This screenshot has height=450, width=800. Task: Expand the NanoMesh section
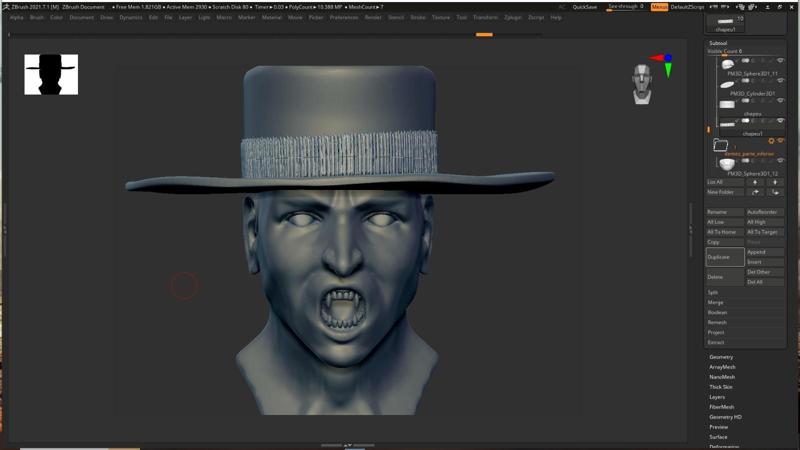pyautogui.click(x=722, y=377)
